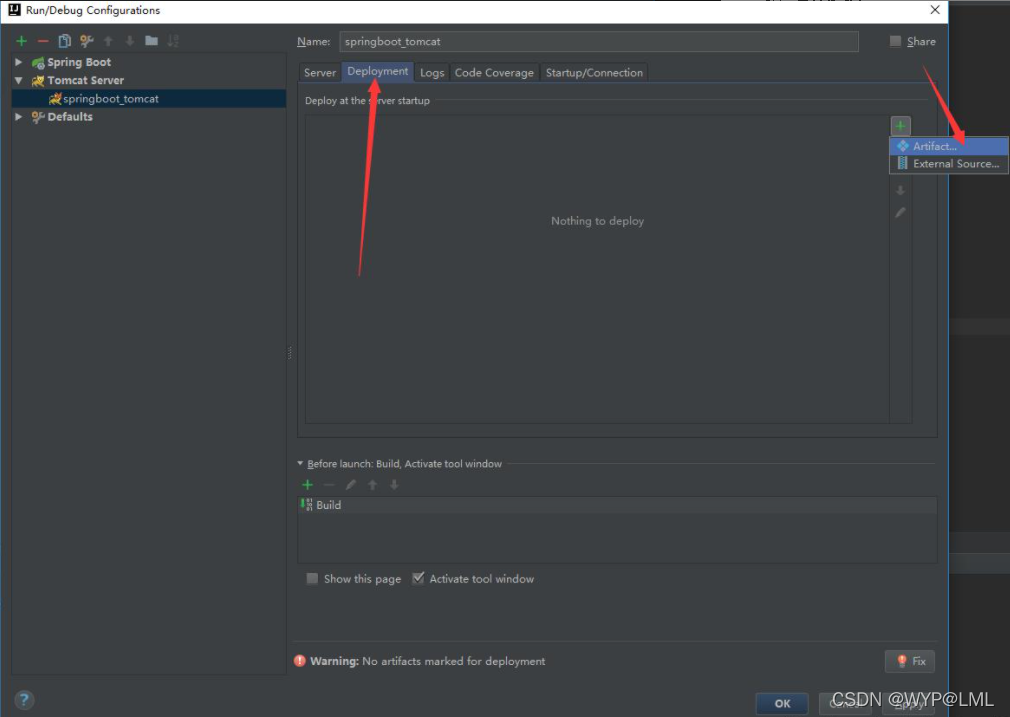The image size is (1010, 717).
Task: Create new folder icon in configurations toolbar
Action: (151, 41)
